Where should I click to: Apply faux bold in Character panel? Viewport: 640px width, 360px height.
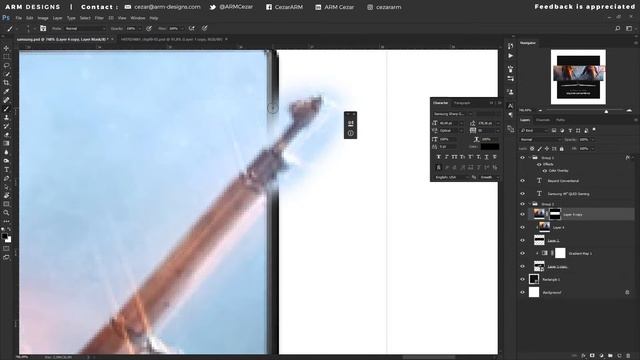pyautogui.click(x=439, y=157)
